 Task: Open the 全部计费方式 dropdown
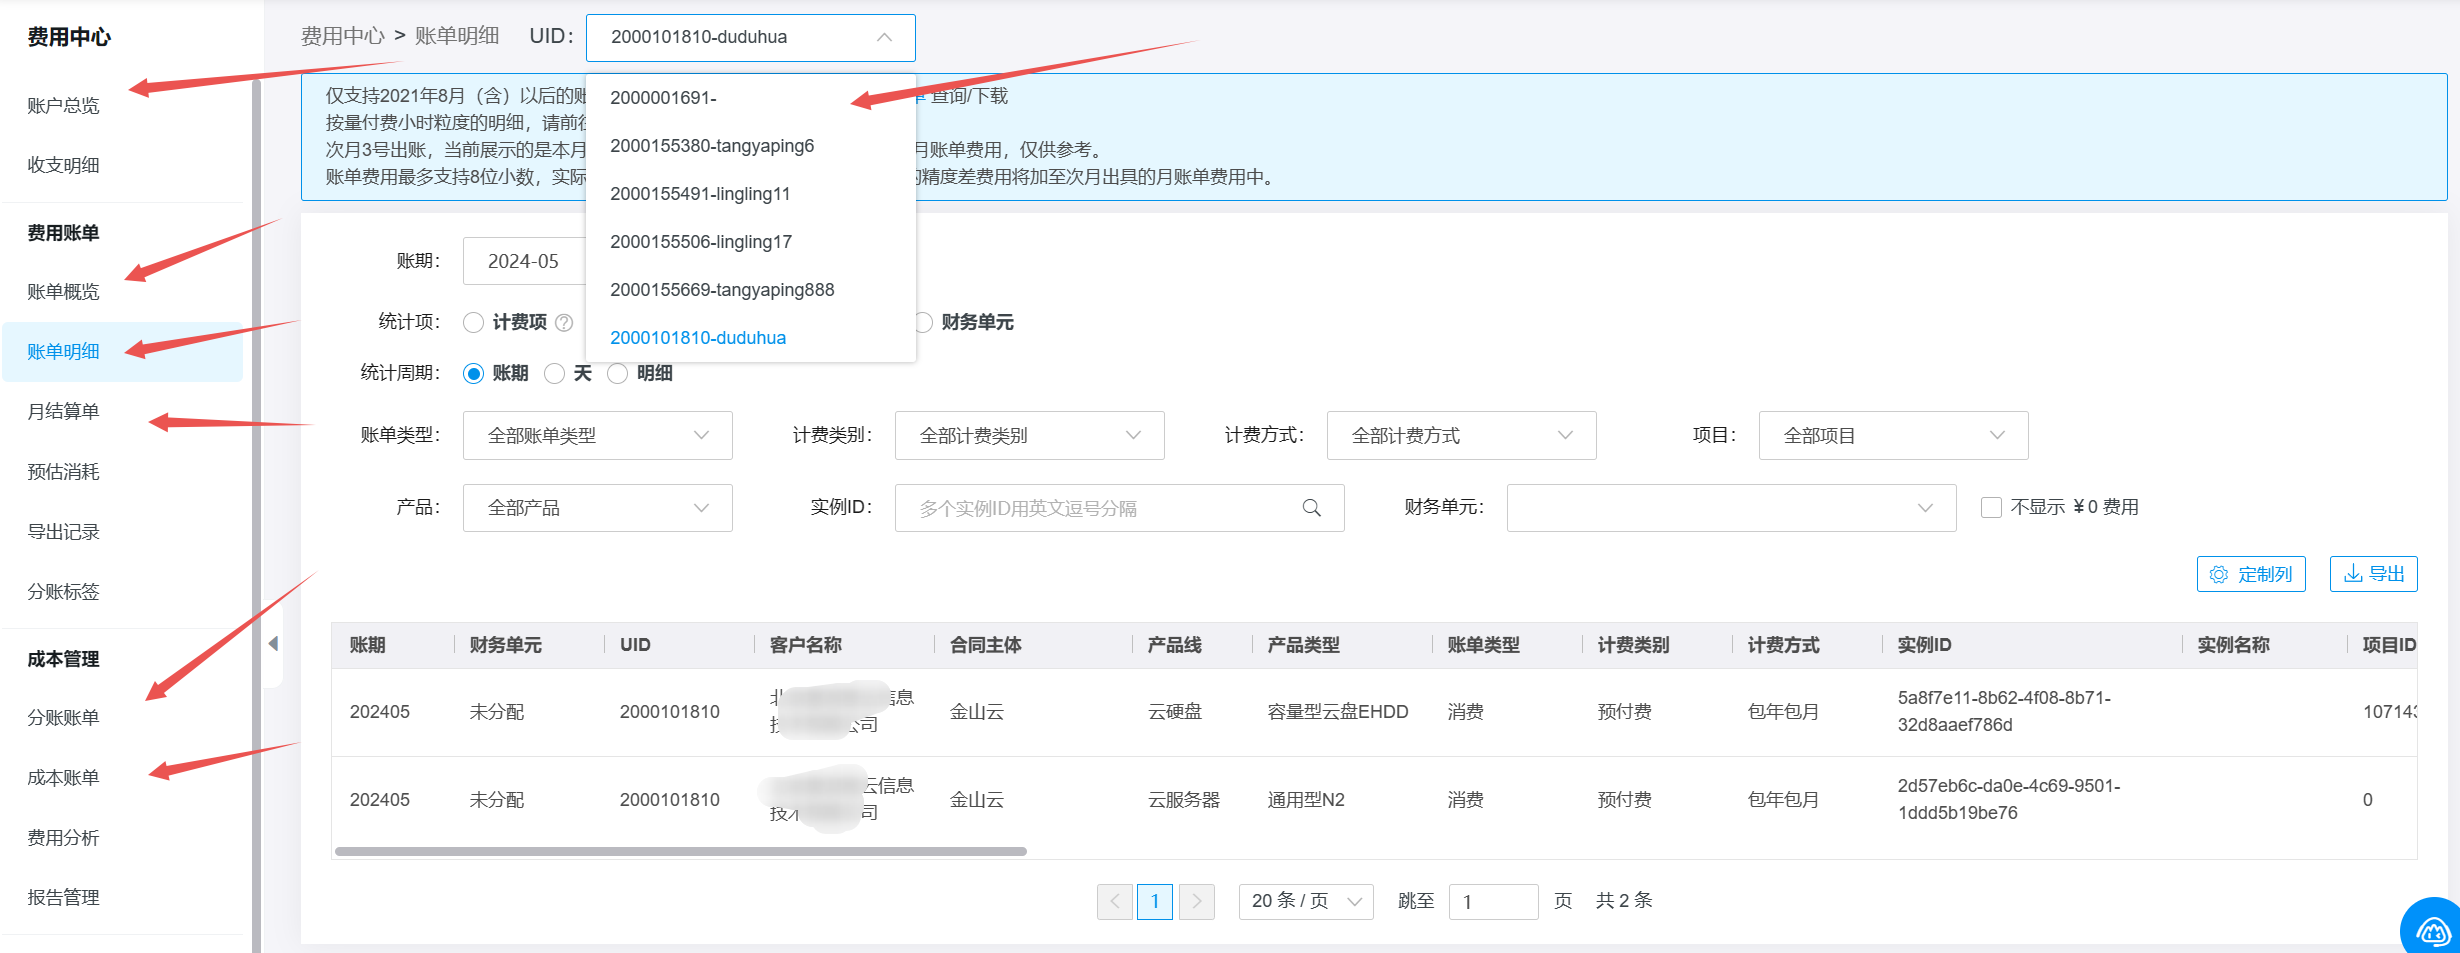tap(1461, 436)
